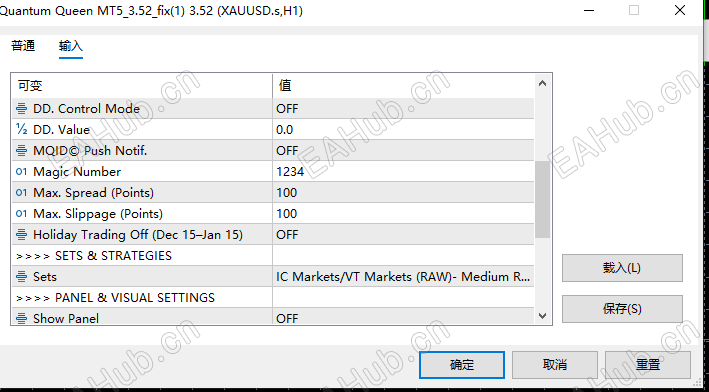Image resolution: width=709 pixels, height=392 pixels.
Task: Click the Show Panel row icon
Action: tap(21, 318)
